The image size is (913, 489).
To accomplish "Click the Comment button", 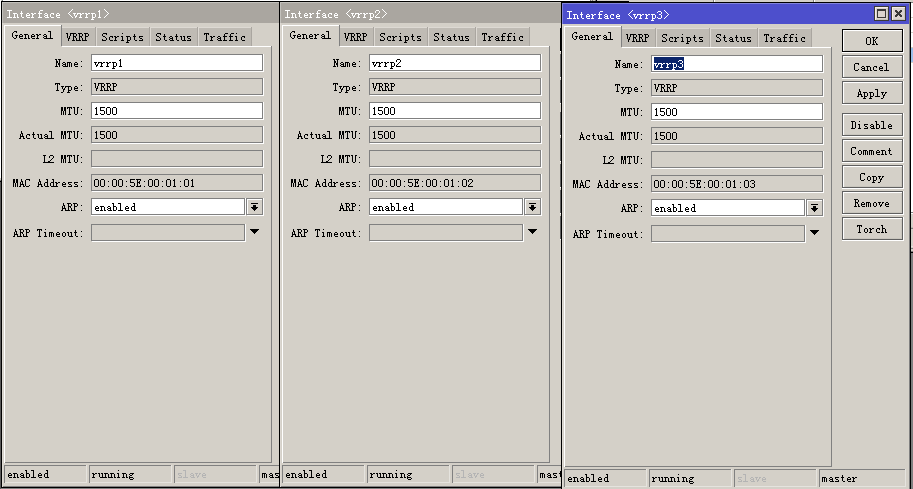I will (x=872, y=151).
